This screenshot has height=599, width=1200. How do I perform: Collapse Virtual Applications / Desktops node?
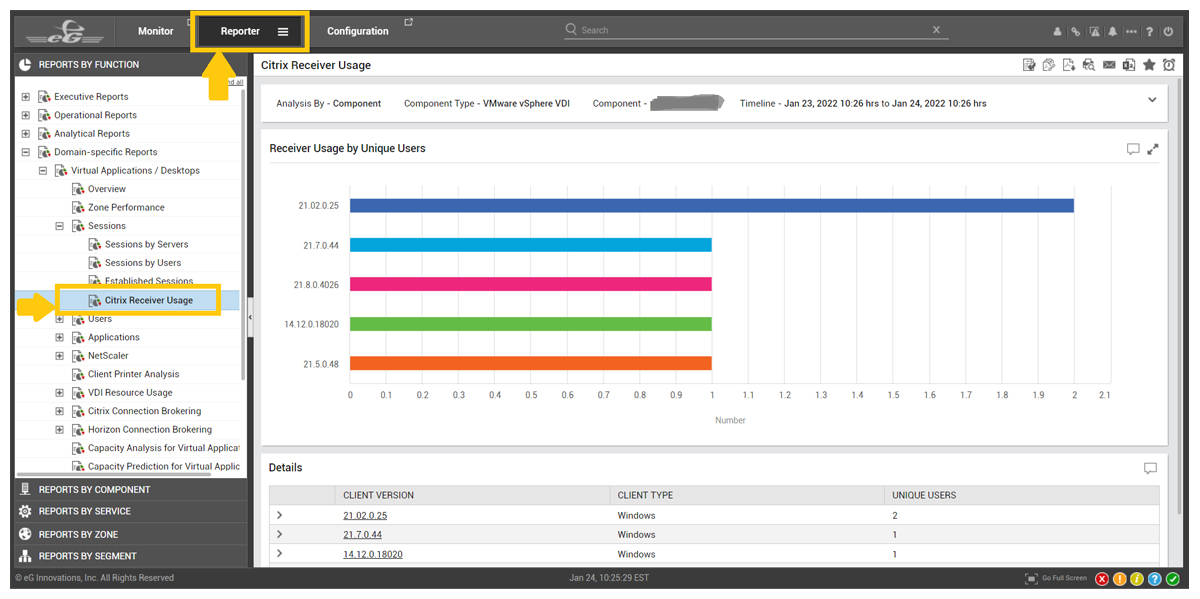(43, 171)
